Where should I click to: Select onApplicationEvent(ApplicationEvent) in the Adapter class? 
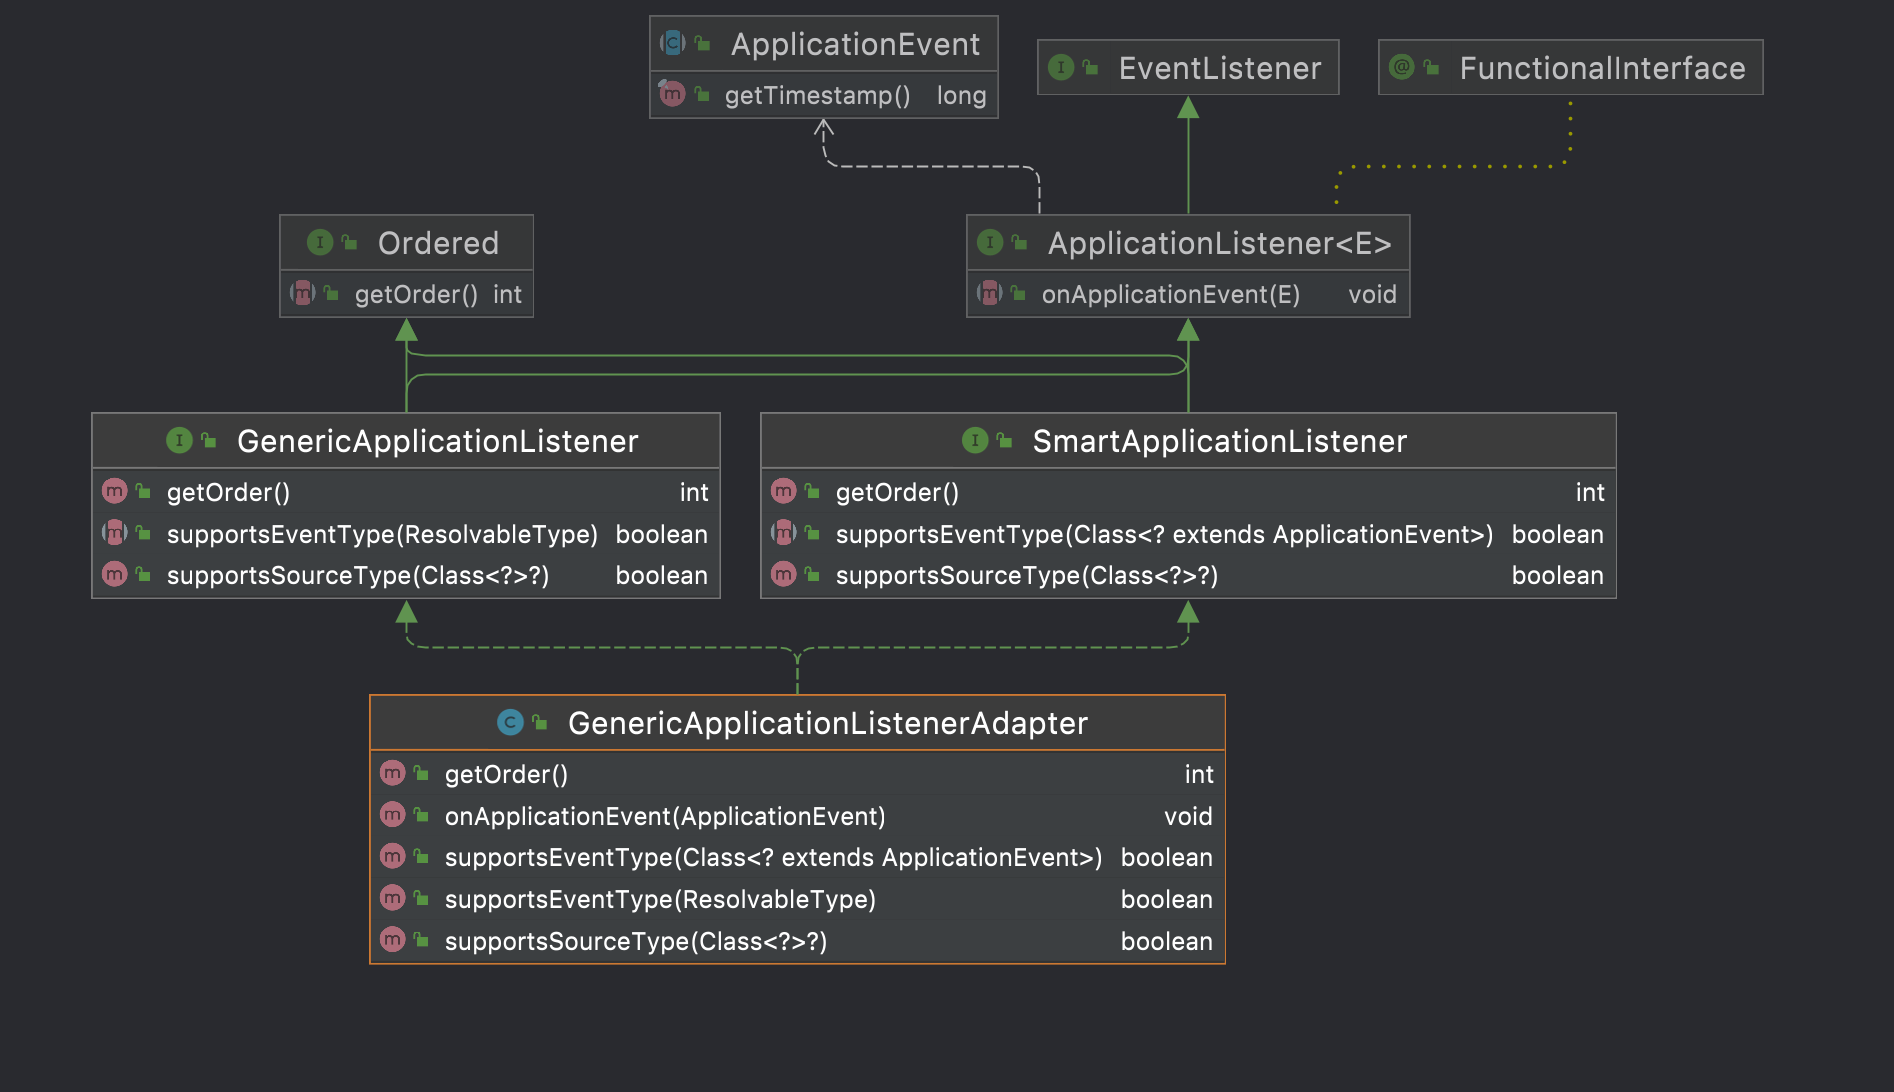tap(665, 816)
